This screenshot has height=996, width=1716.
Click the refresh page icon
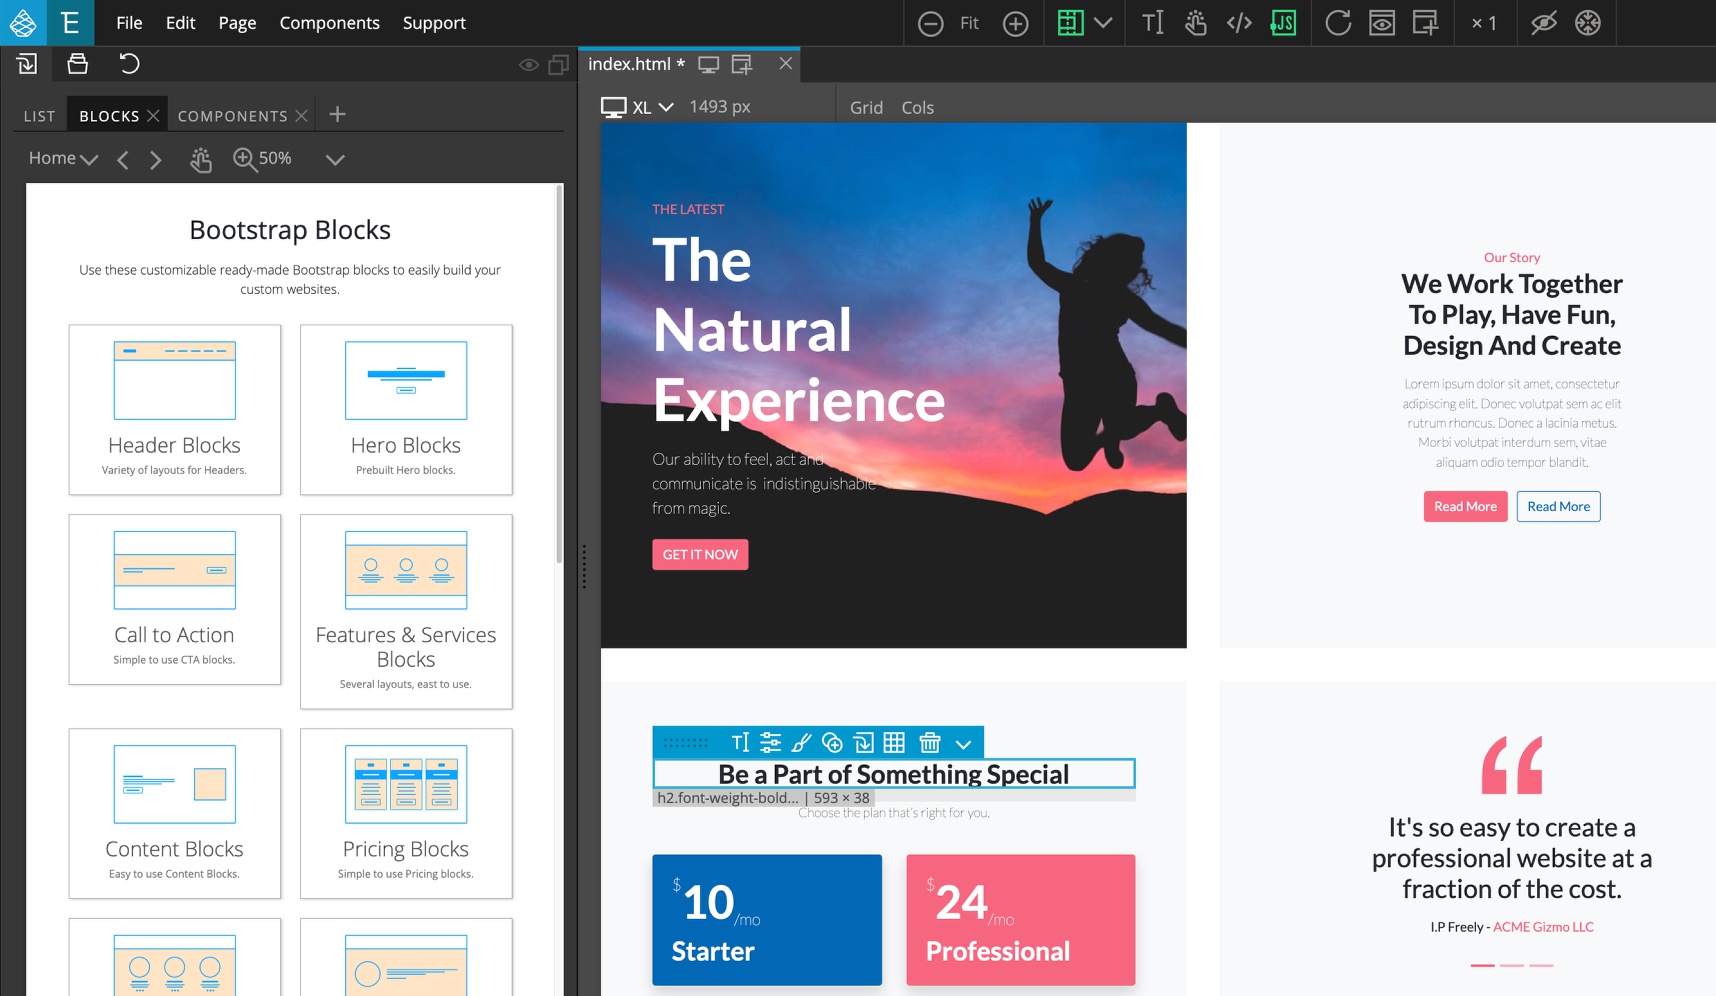1338,23
